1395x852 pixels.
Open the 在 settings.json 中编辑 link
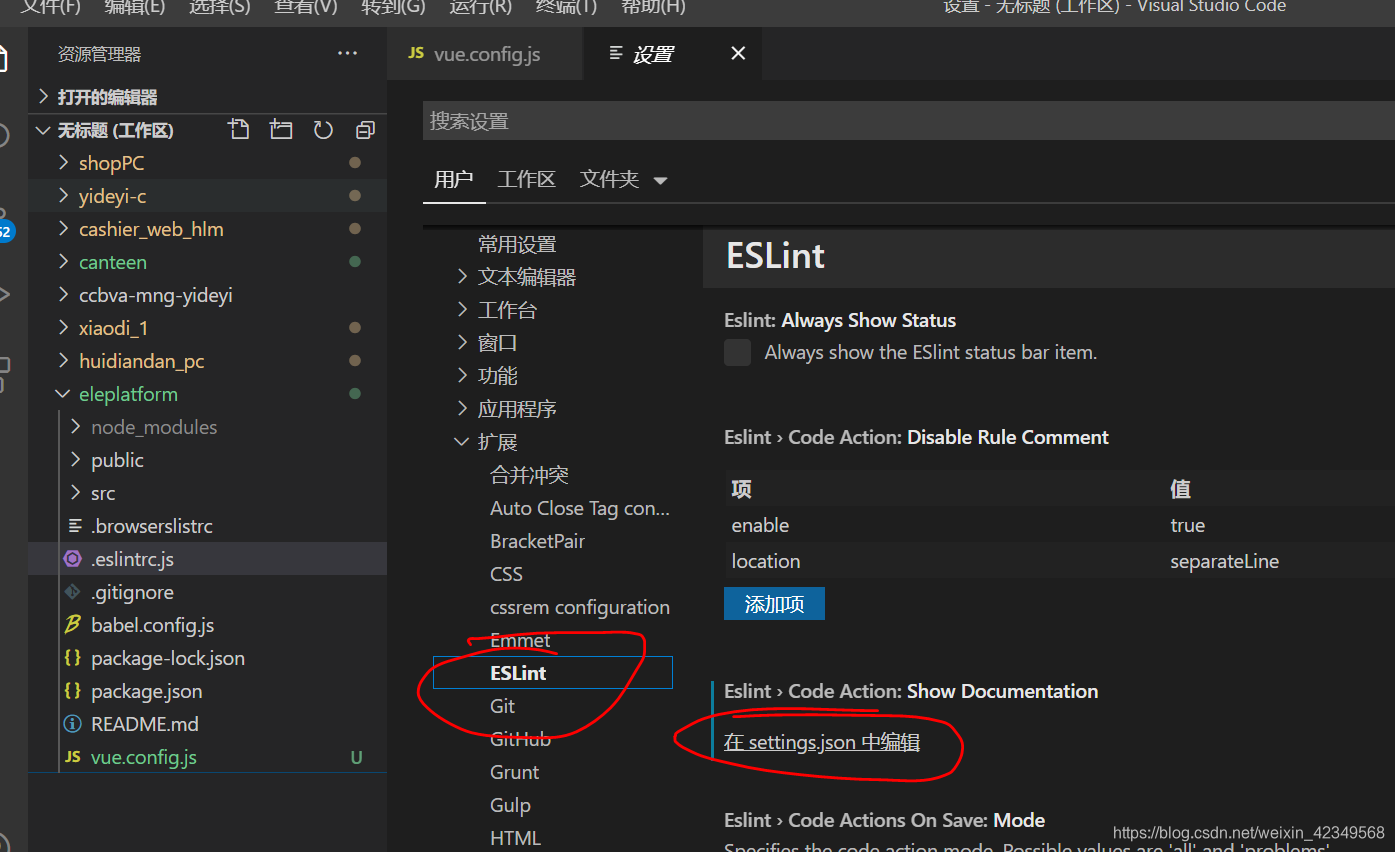(822, 742)
